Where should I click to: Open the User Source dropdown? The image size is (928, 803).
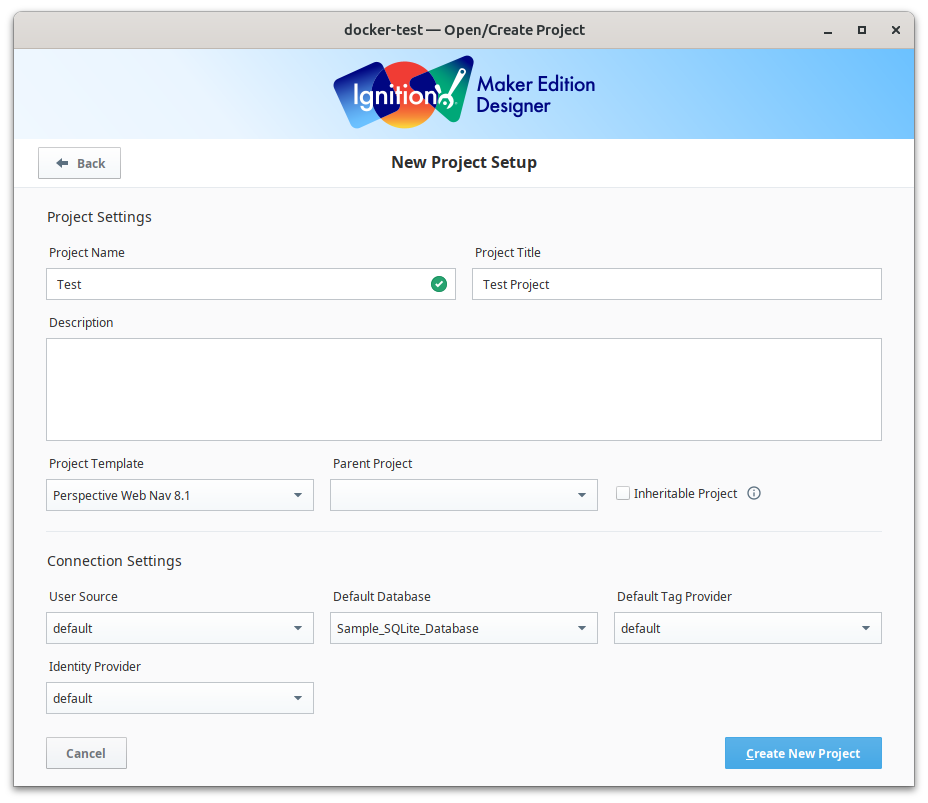click(180, 628)
